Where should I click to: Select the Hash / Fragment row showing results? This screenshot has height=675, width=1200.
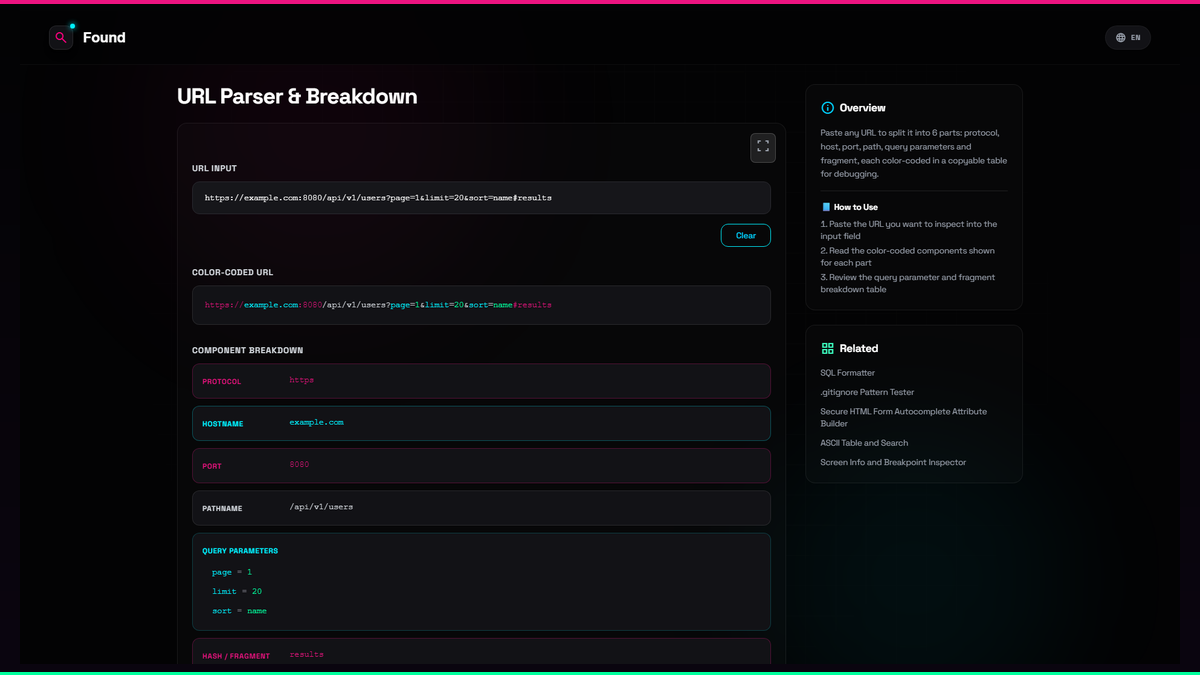click(x=481, y=652)
